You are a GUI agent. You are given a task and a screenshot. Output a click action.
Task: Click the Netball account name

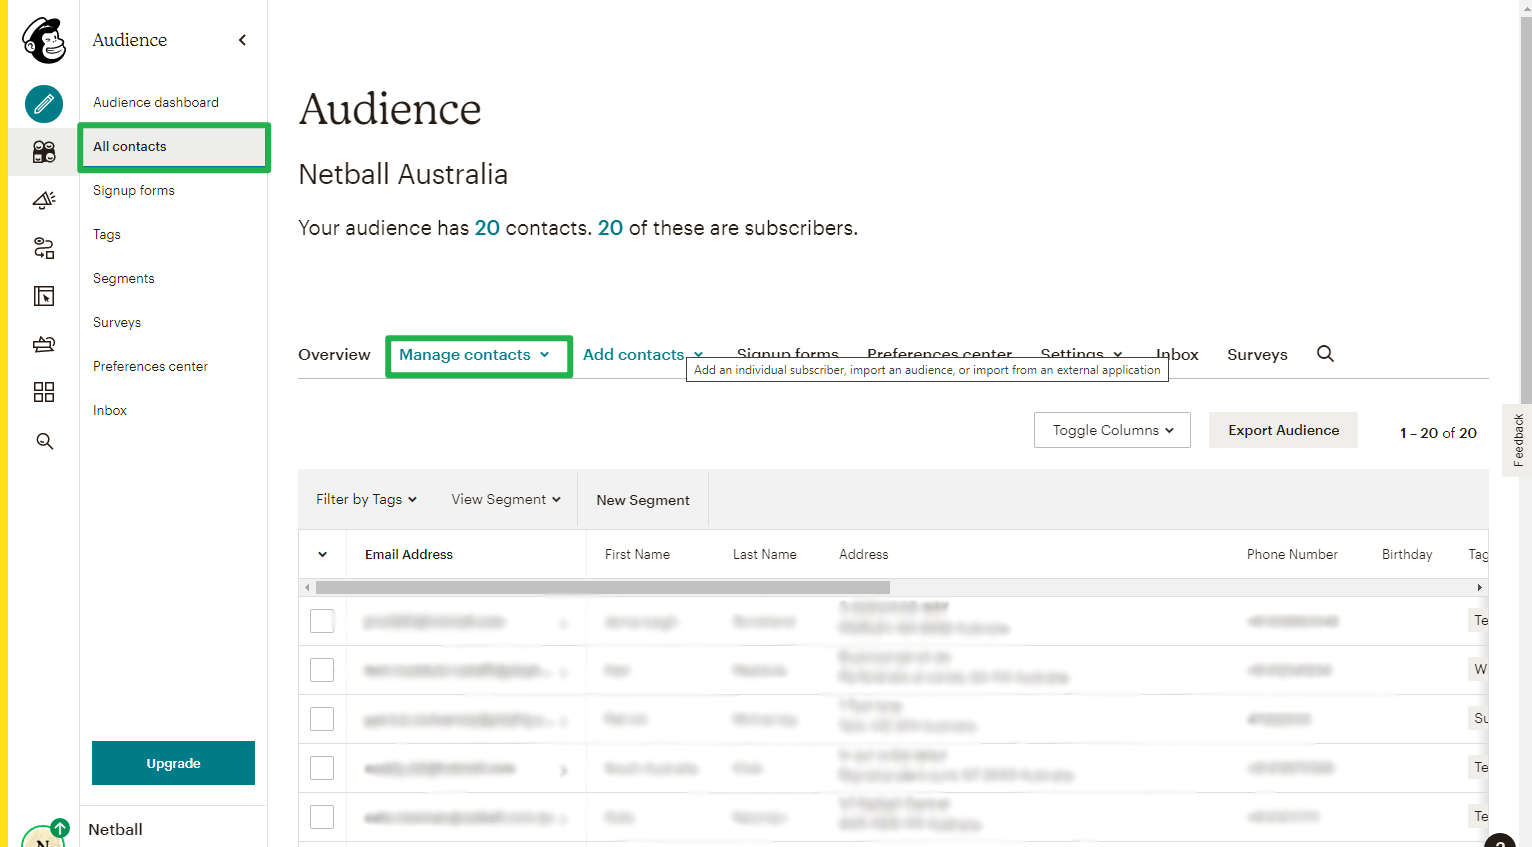[x=115, y=830]
